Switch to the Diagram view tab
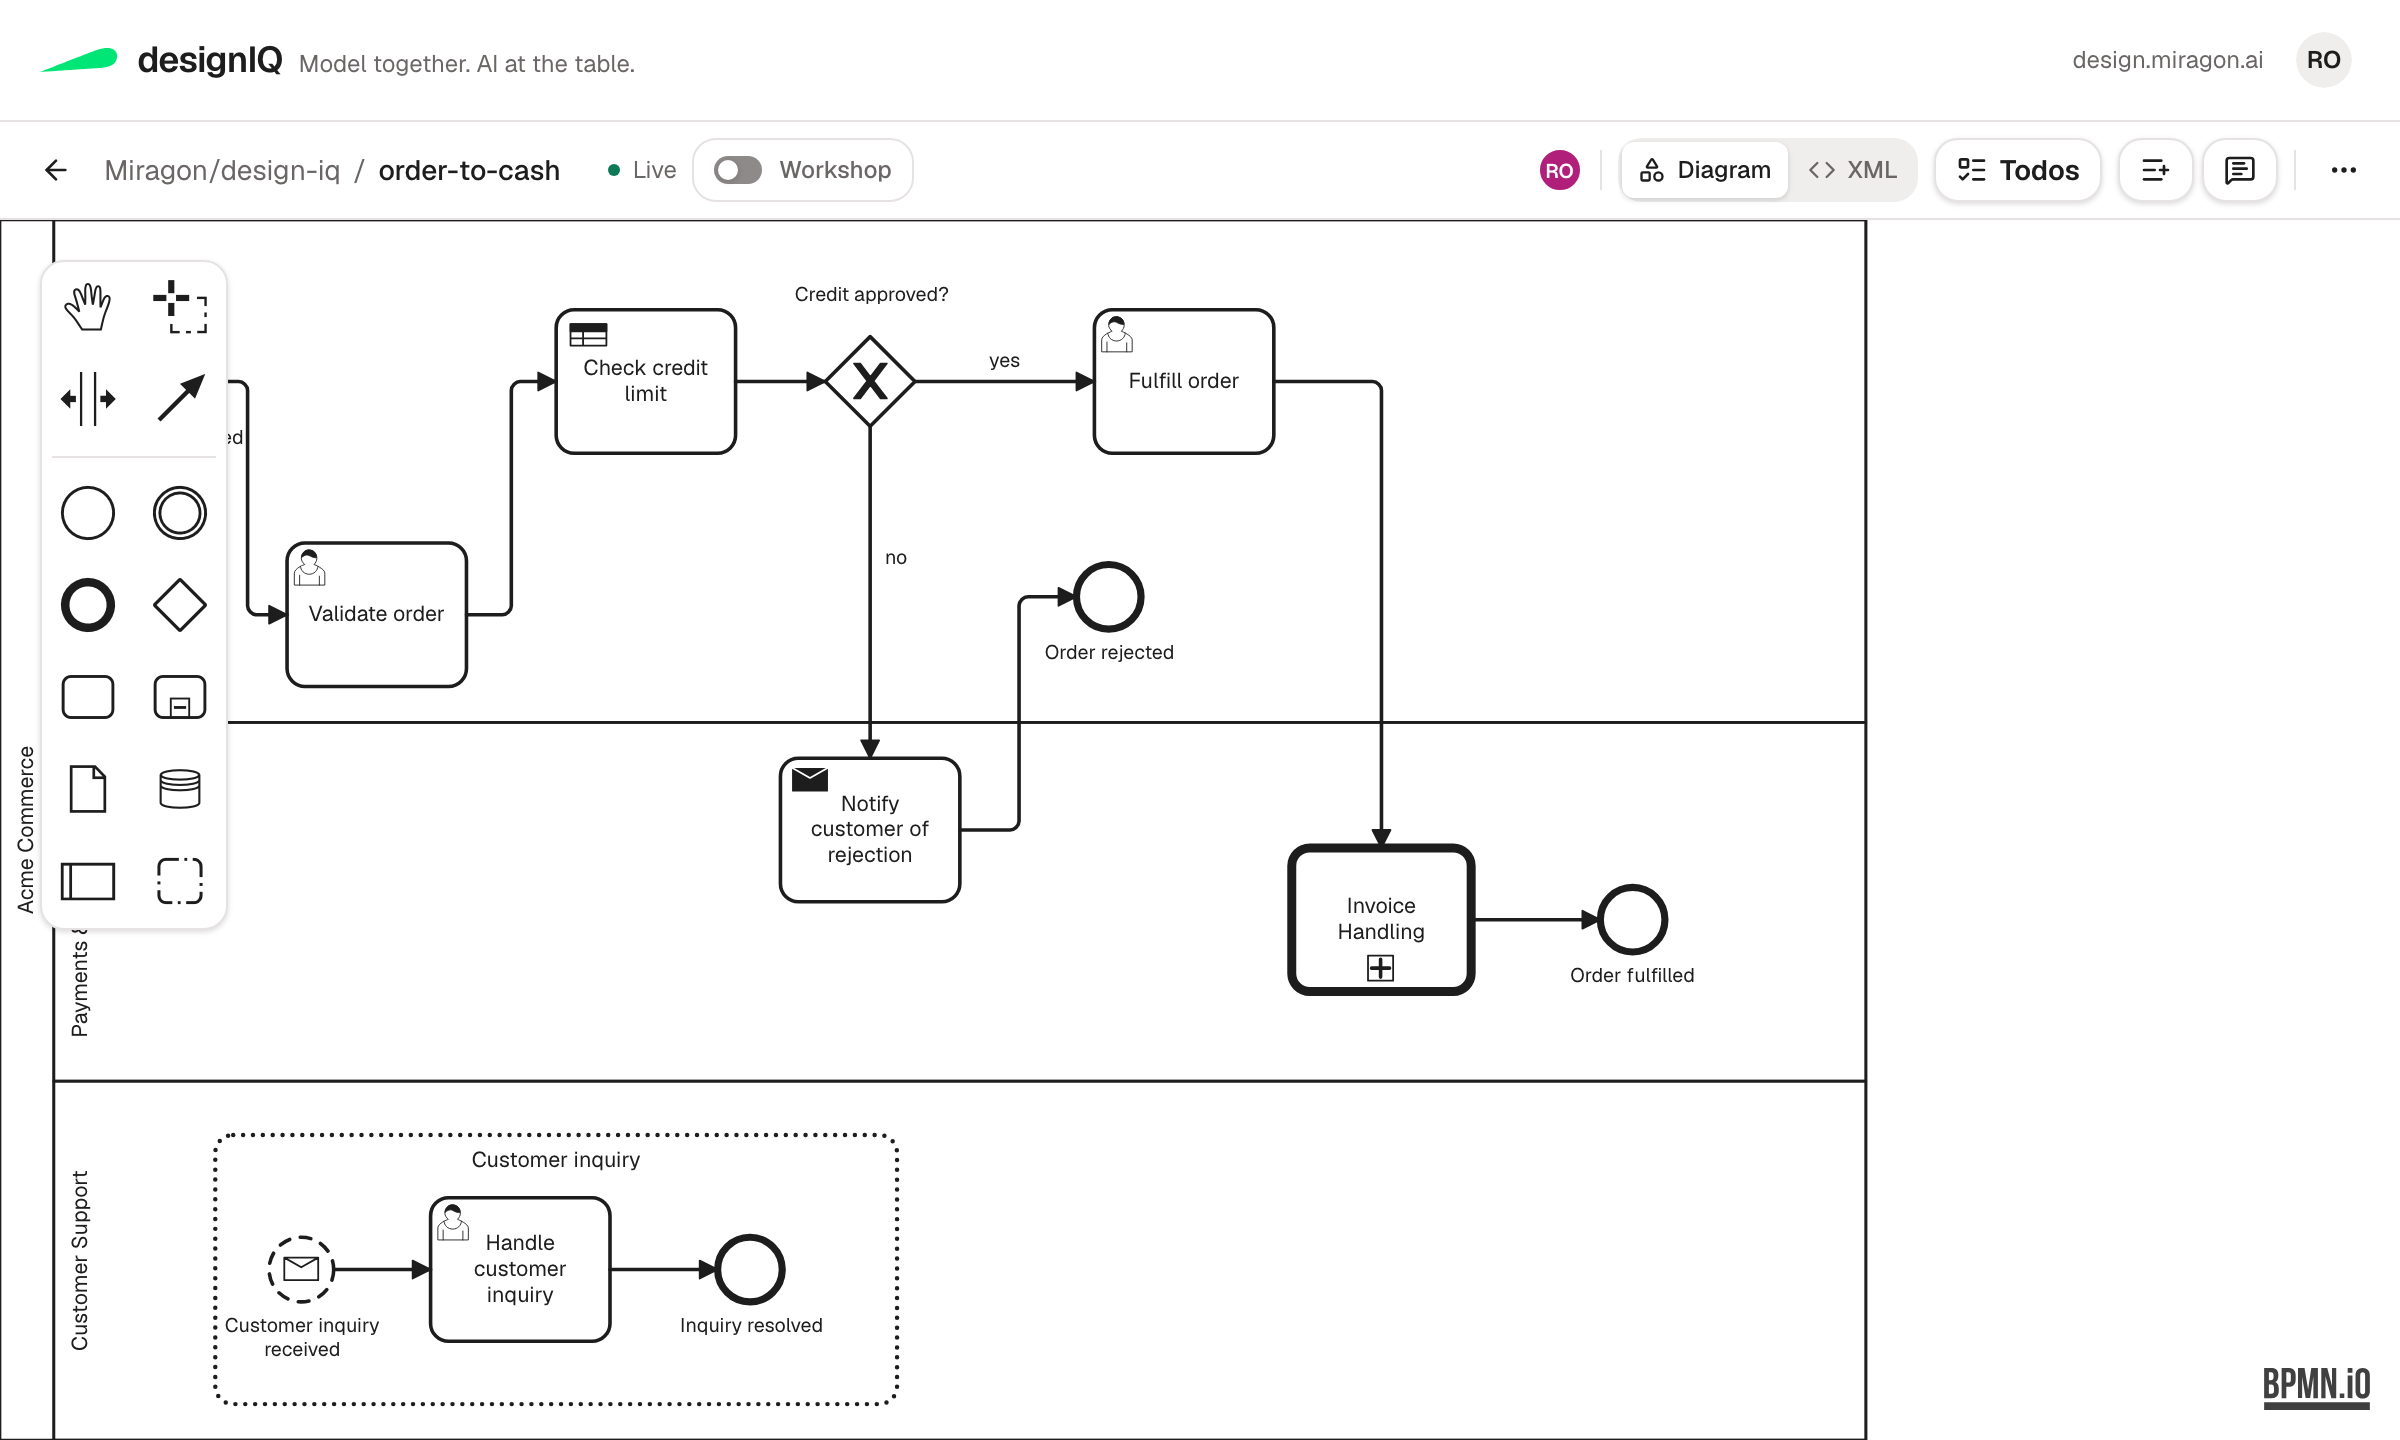Screen dimensions: 2400x1440 click(x=1706, y=170)
